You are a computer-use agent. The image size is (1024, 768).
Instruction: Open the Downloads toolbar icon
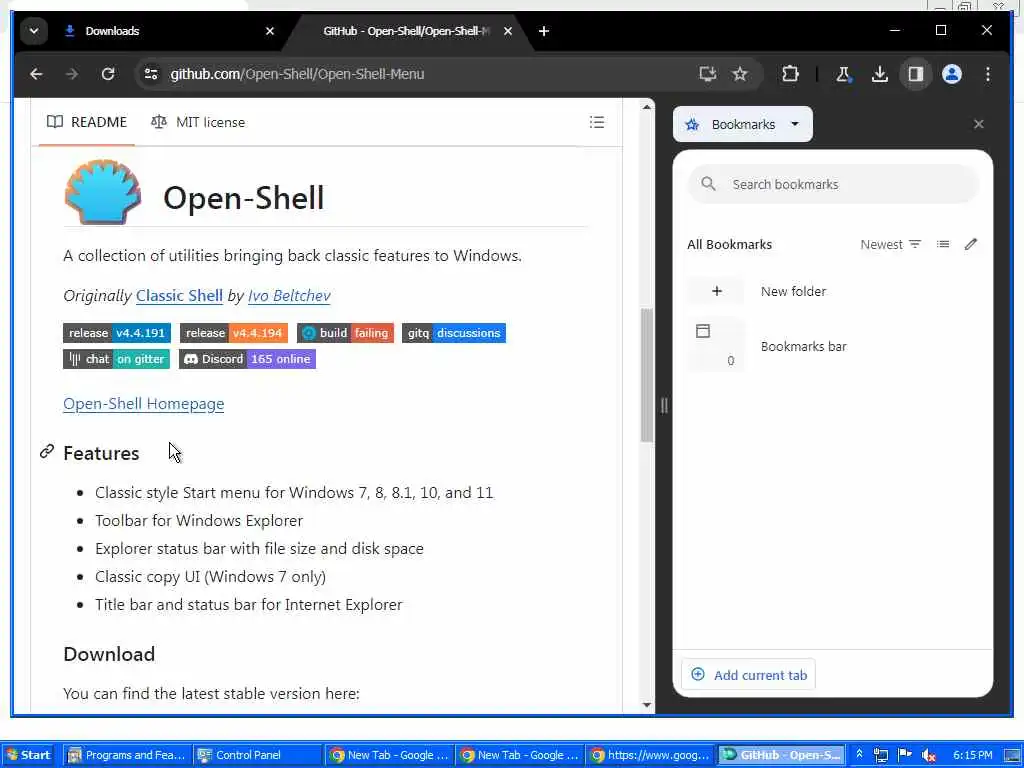[x=879, y=74]
